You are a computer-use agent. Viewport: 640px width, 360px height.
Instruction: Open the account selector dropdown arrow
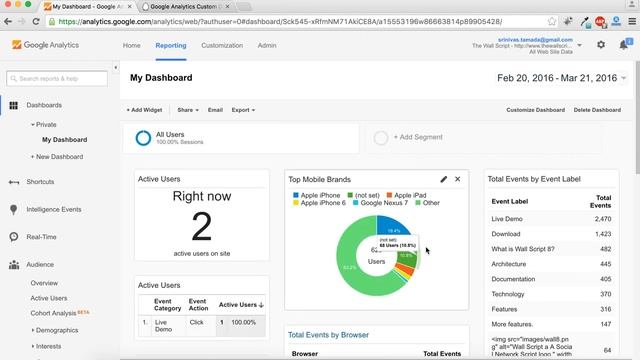click(x=579, y=45)
